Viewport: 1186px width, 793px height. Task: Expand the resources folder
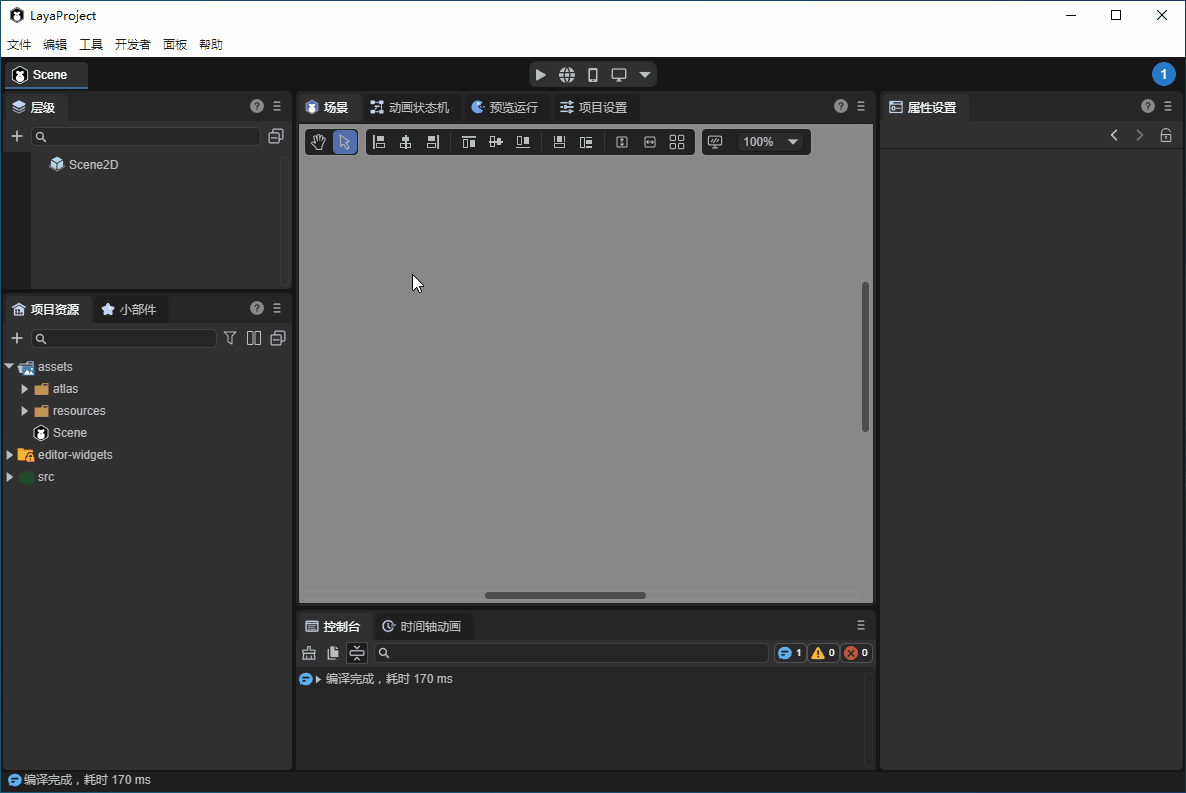coord(25,411)
